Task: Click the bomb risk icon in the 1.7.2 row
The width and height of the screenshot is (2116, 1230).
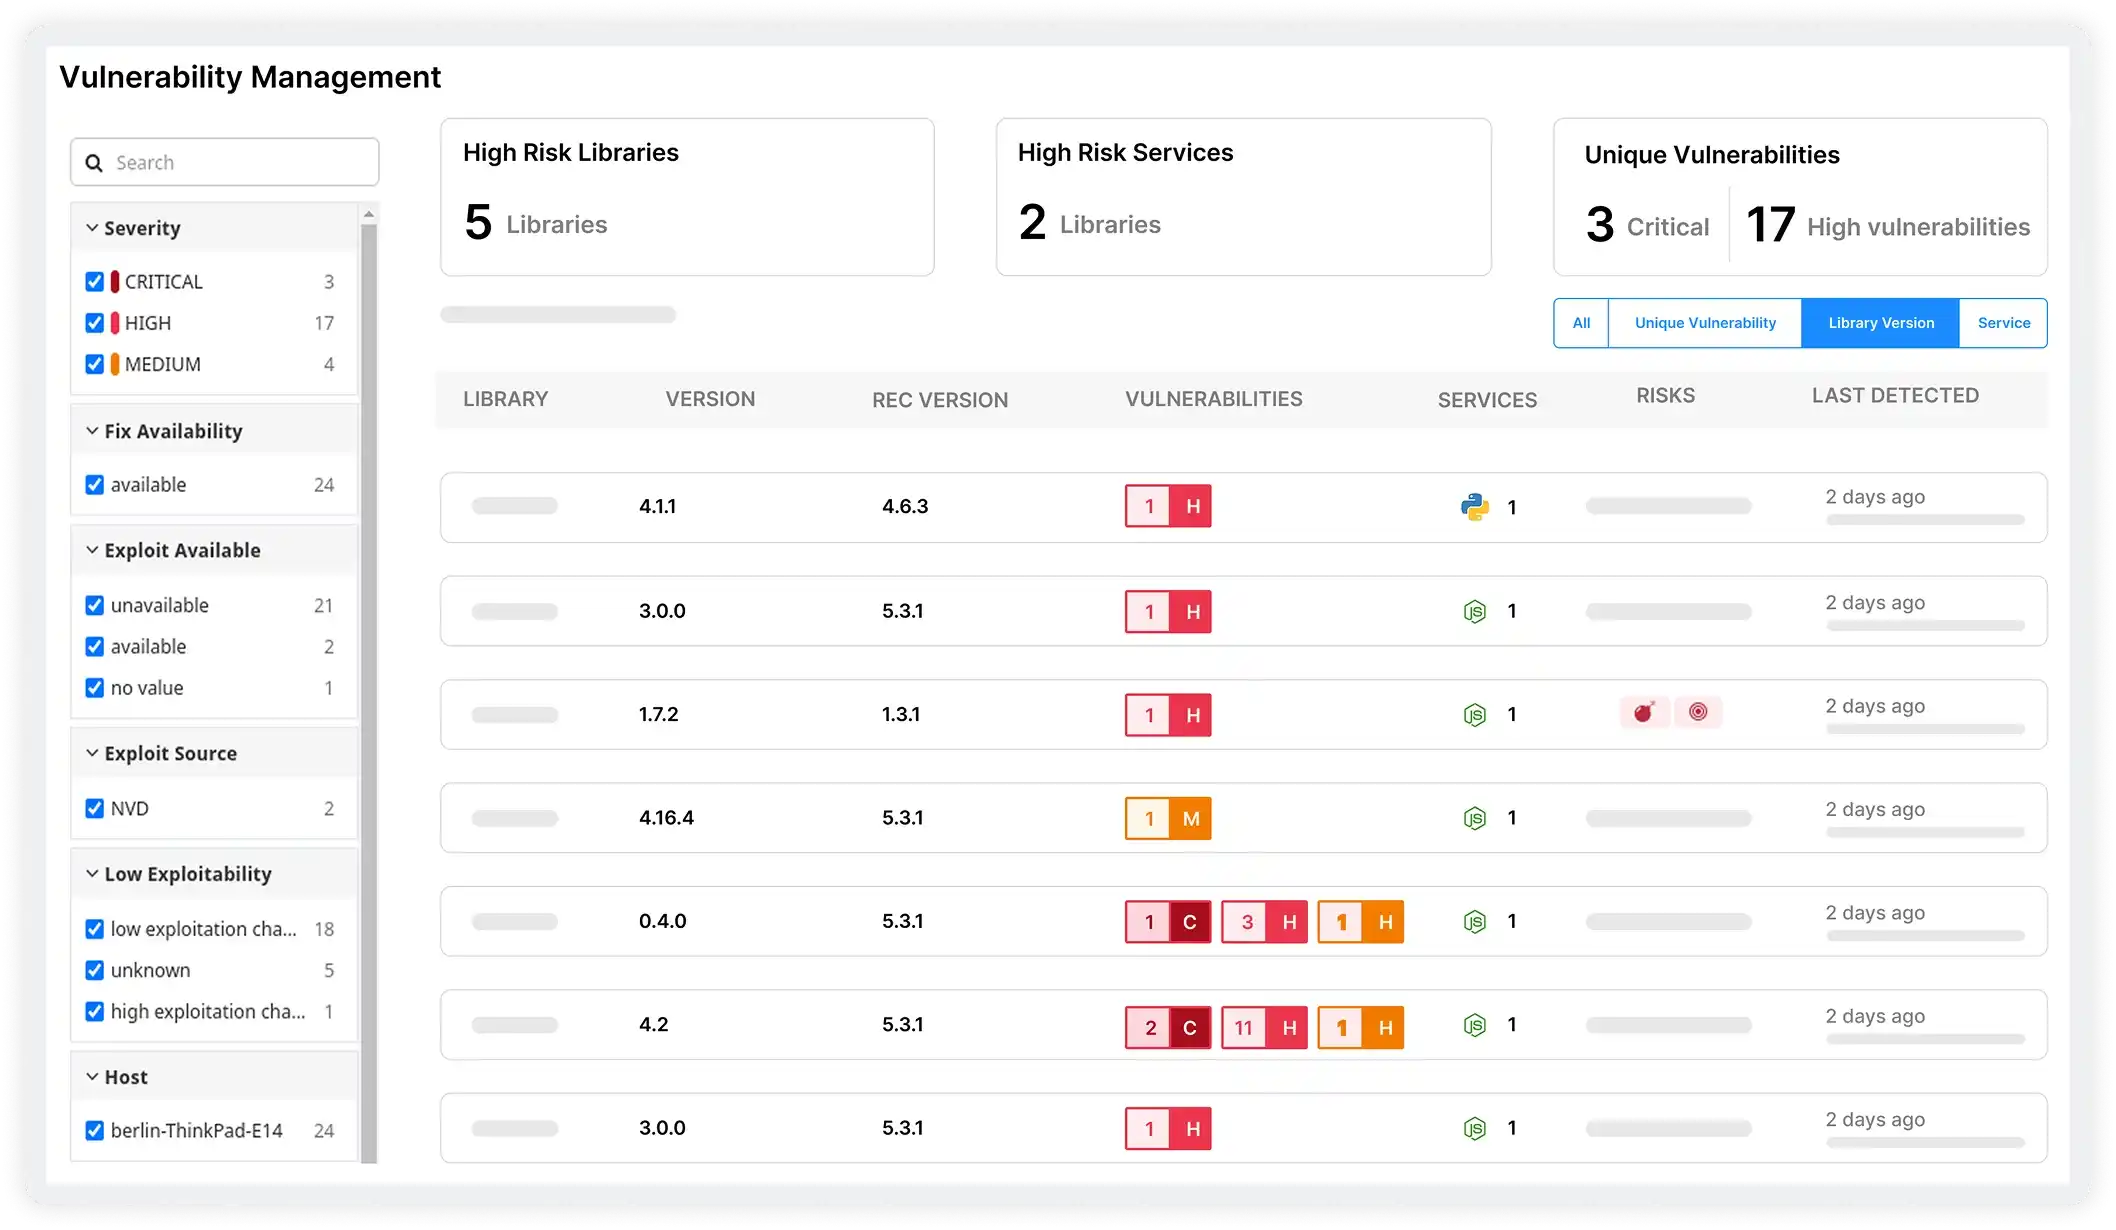Action: tap(1643, 713)
